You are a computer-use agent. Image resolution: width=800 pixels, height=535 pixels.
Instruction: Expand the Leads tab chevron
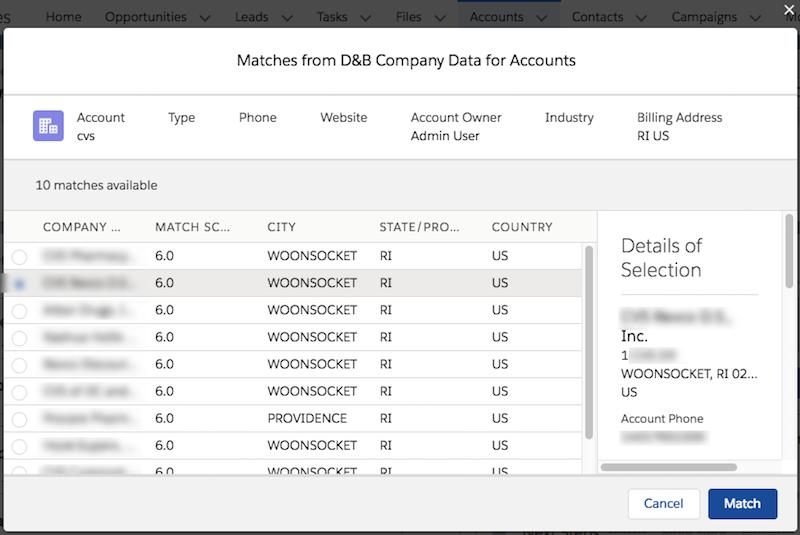pos(287,18)
